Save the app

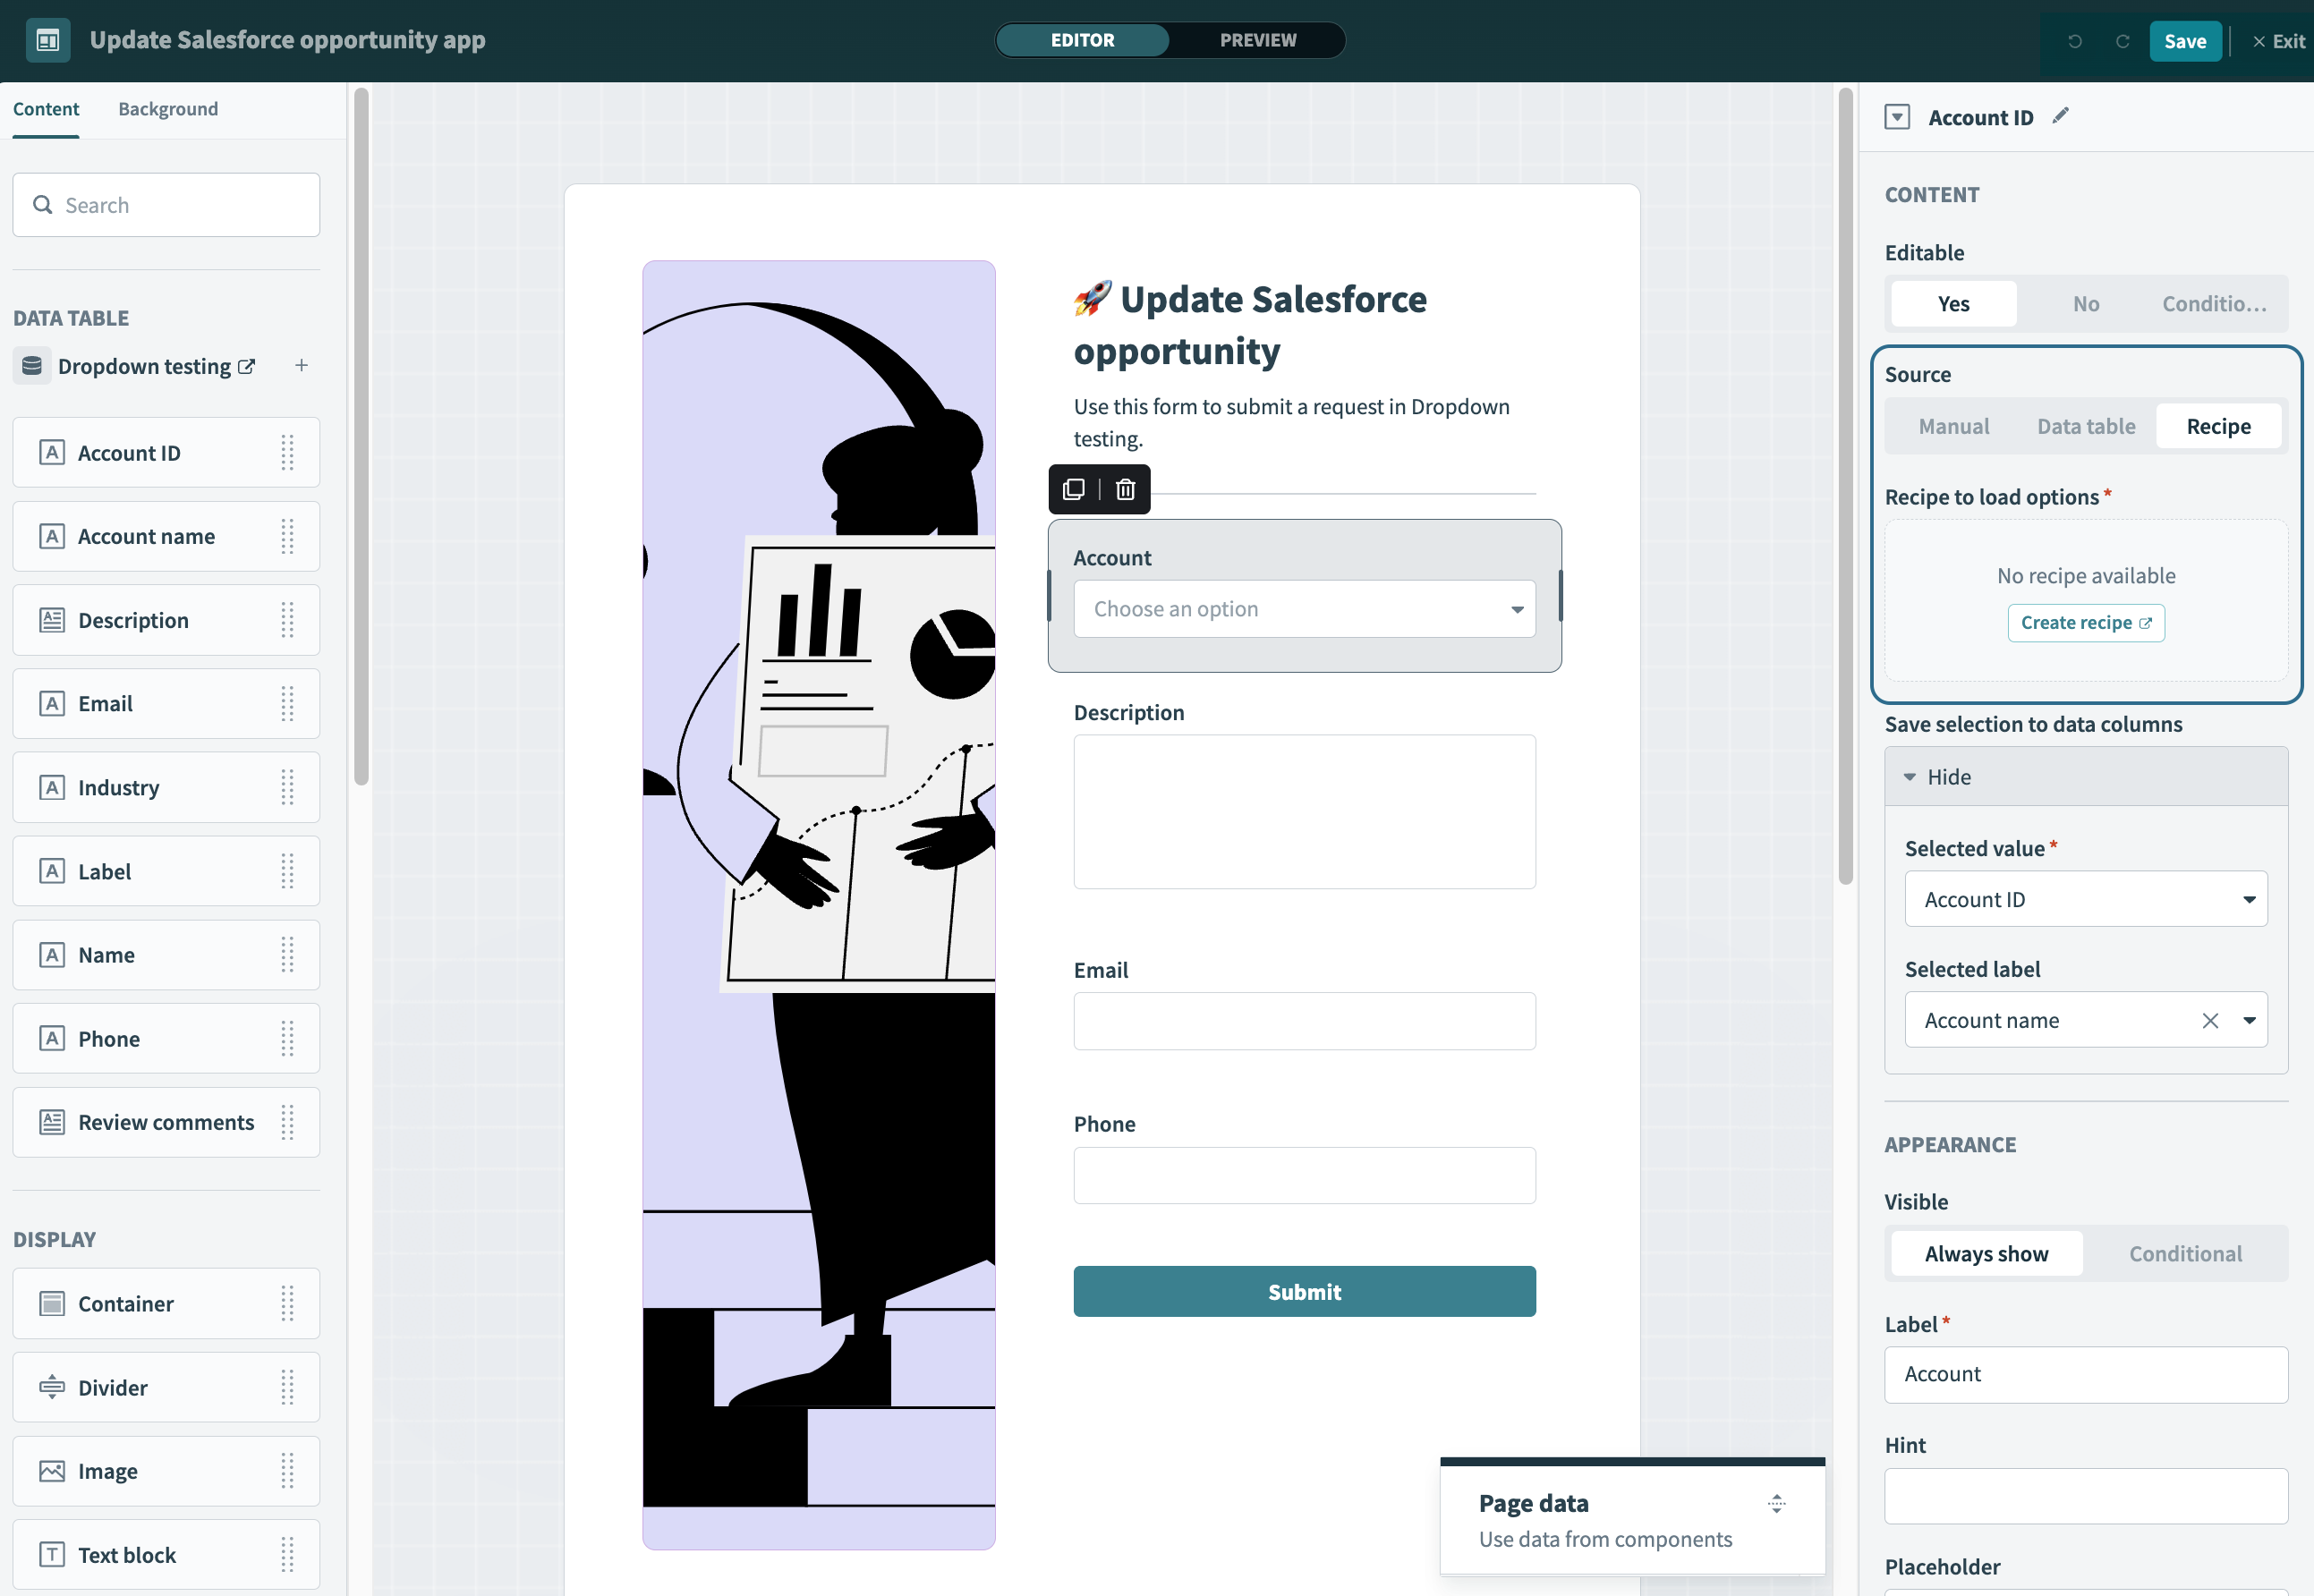2185,41
